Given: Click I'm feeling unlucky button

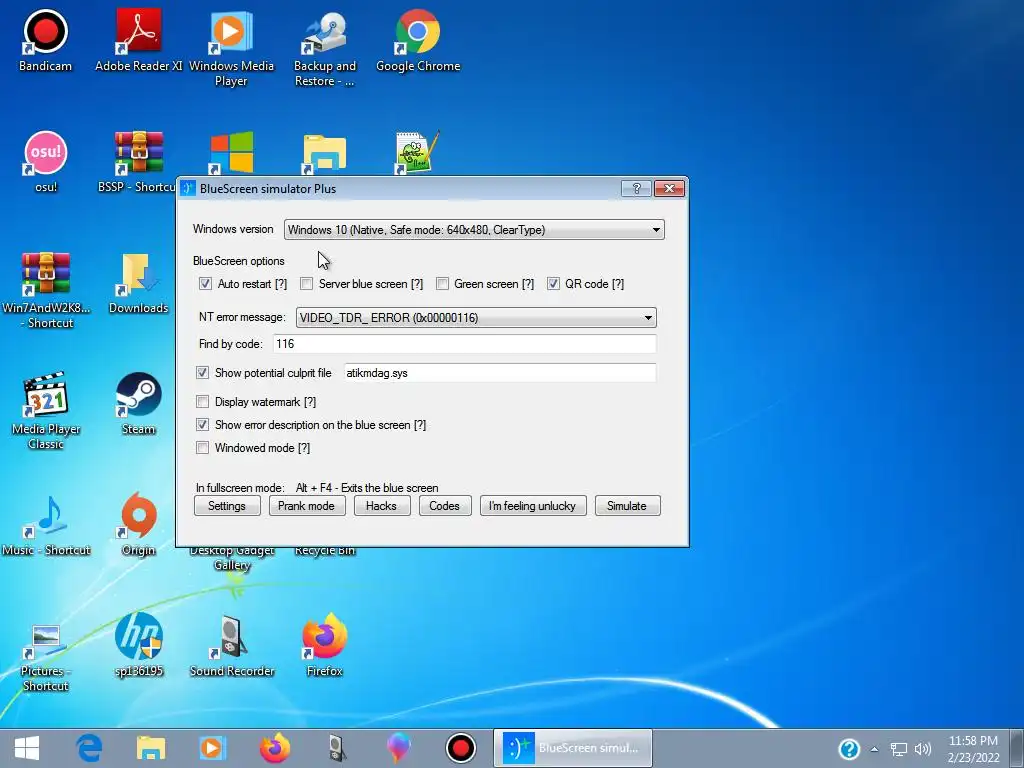Looking at the screenshot, I should point(532,505).
